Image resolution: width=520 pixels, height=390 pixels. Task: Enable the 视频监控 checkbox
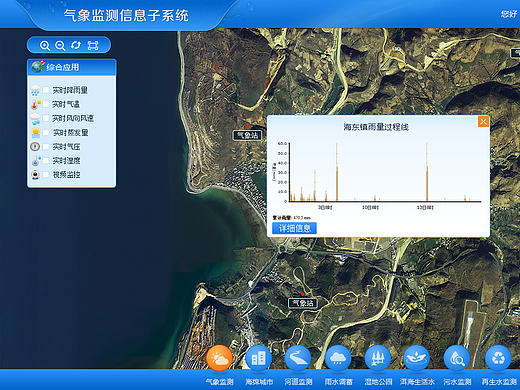[x=46, y=175]
